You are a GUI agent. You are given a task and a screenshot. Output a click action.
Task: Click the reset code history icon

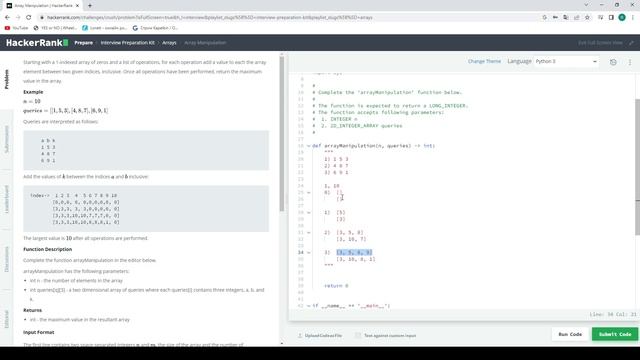coord(613,62)
